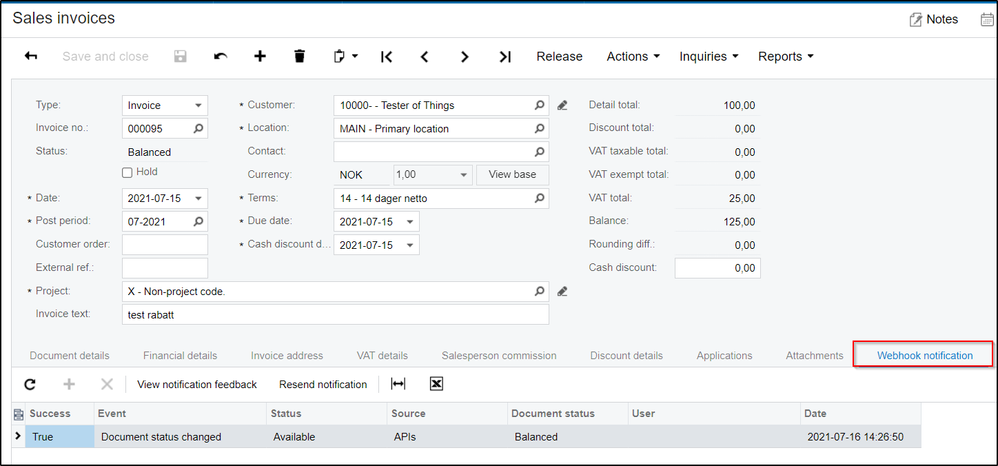This screenshot has width=998, height=466.
Task: Click Resend notification
Action: (x=322, y=384)
